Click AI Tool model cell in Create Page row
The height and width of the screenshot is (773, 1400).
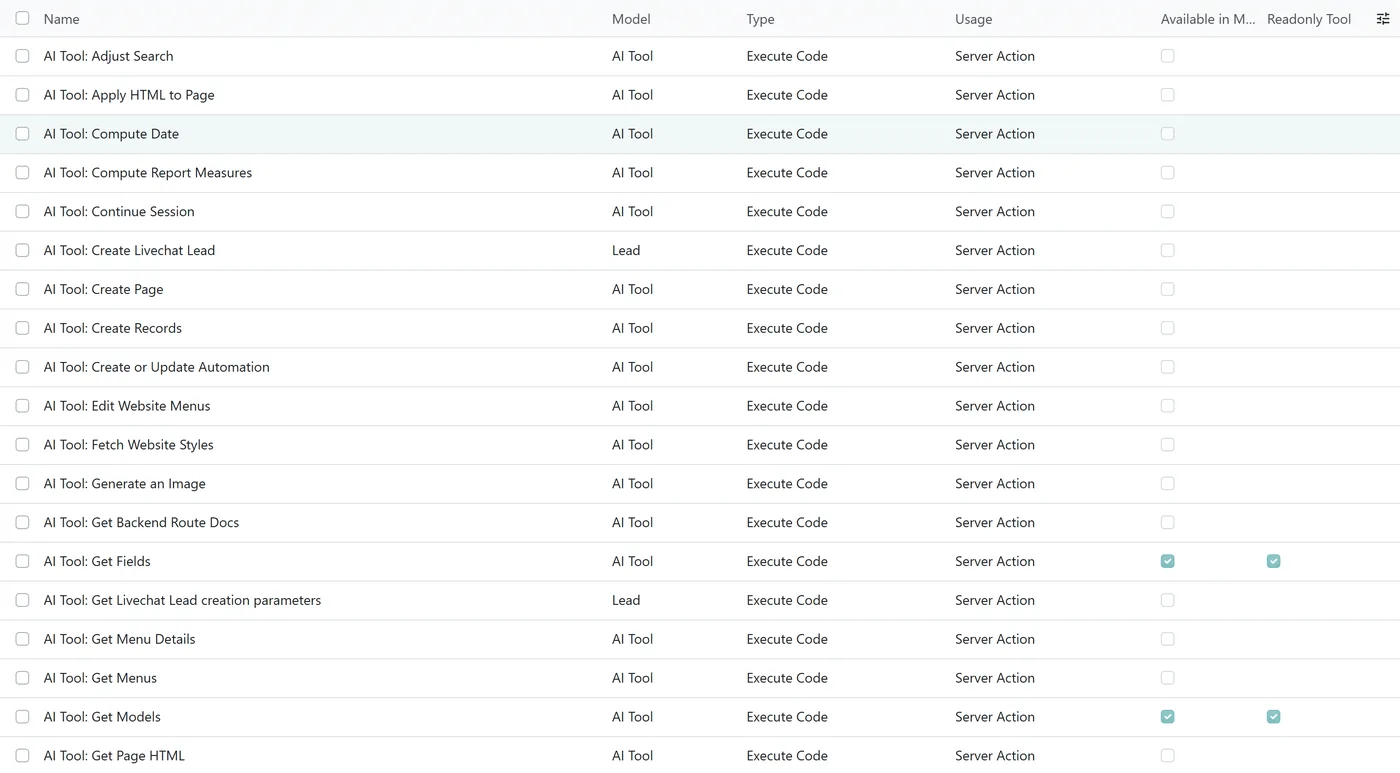click(632, 289)
